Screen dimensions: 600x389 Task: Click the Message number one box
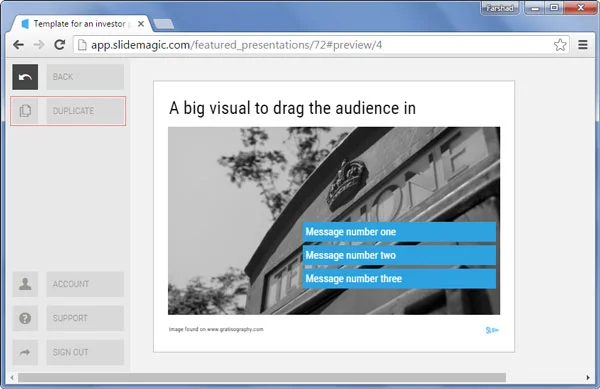[x=399, y=232]
